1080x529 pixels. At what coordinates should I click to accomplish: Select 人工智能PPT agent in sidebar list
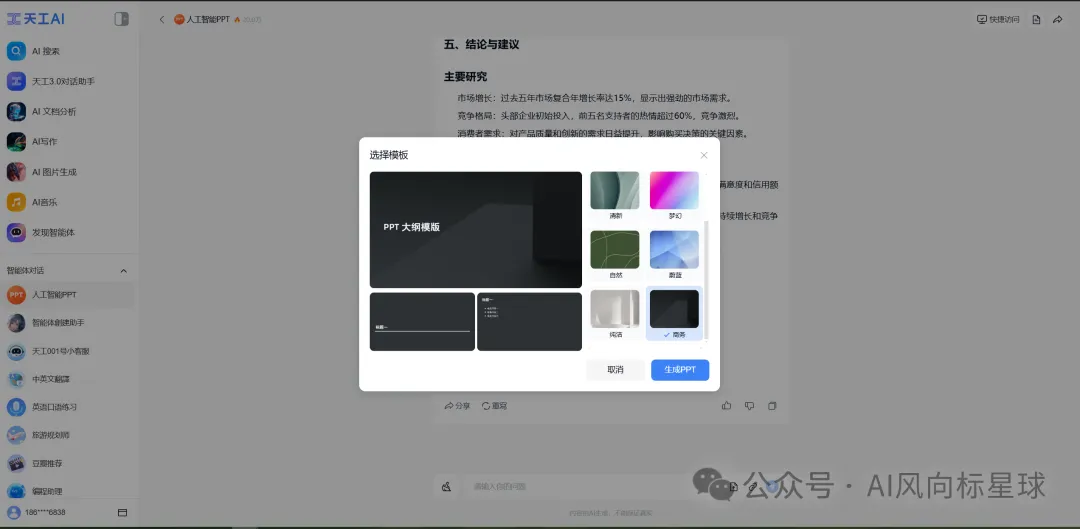[68, 295]
